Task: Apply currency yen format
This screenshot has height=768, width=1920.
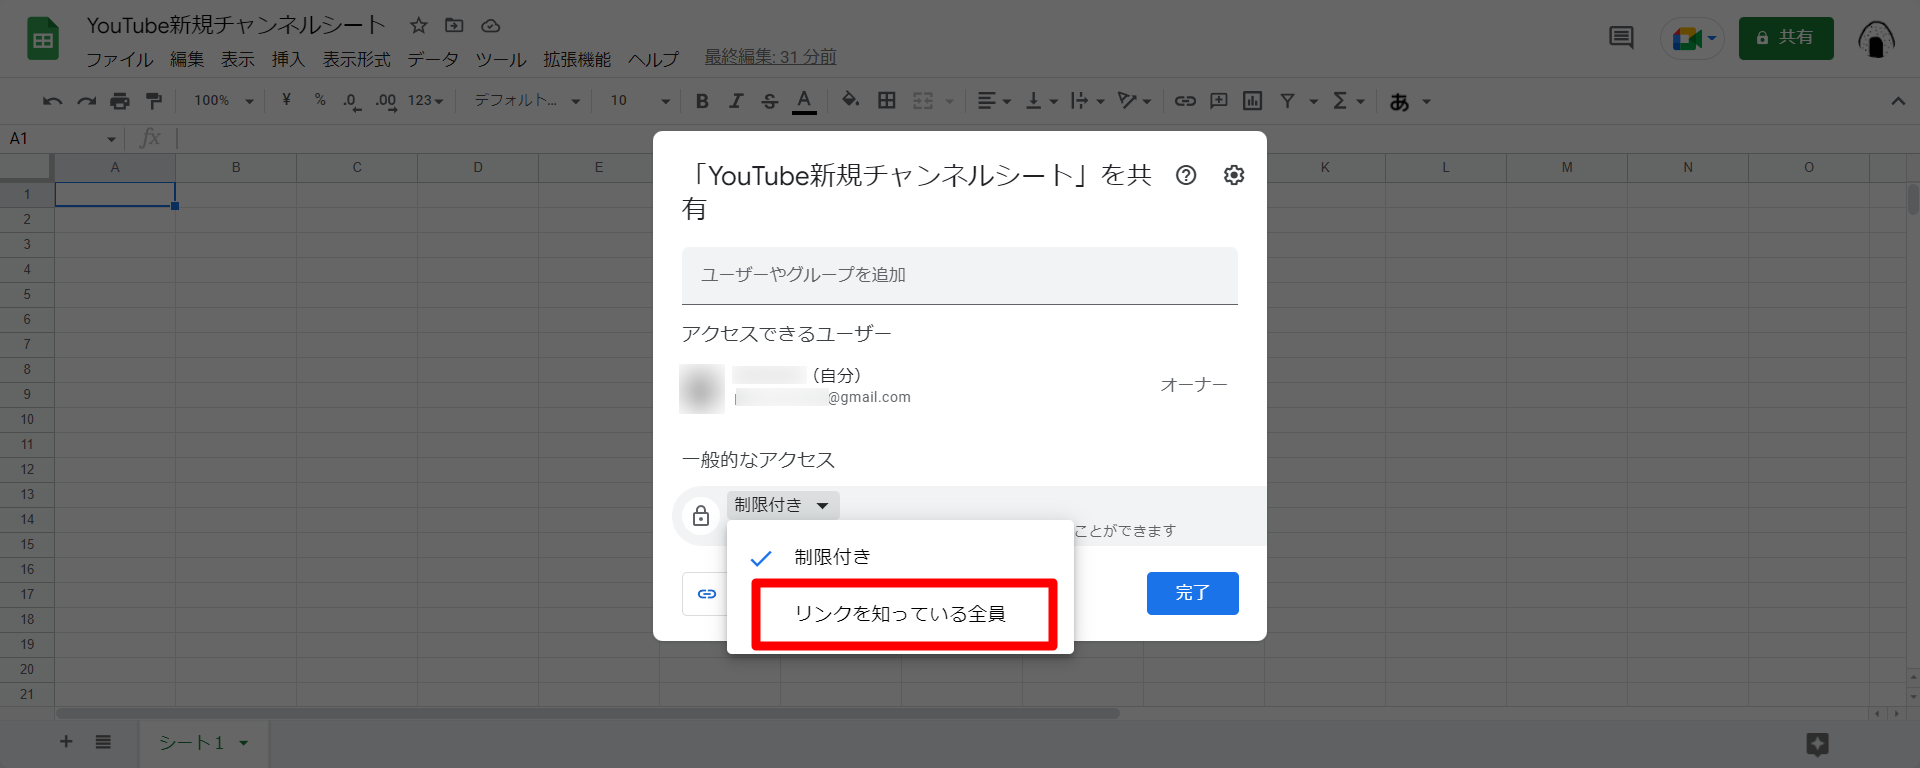Action: [x=286, y=100]
